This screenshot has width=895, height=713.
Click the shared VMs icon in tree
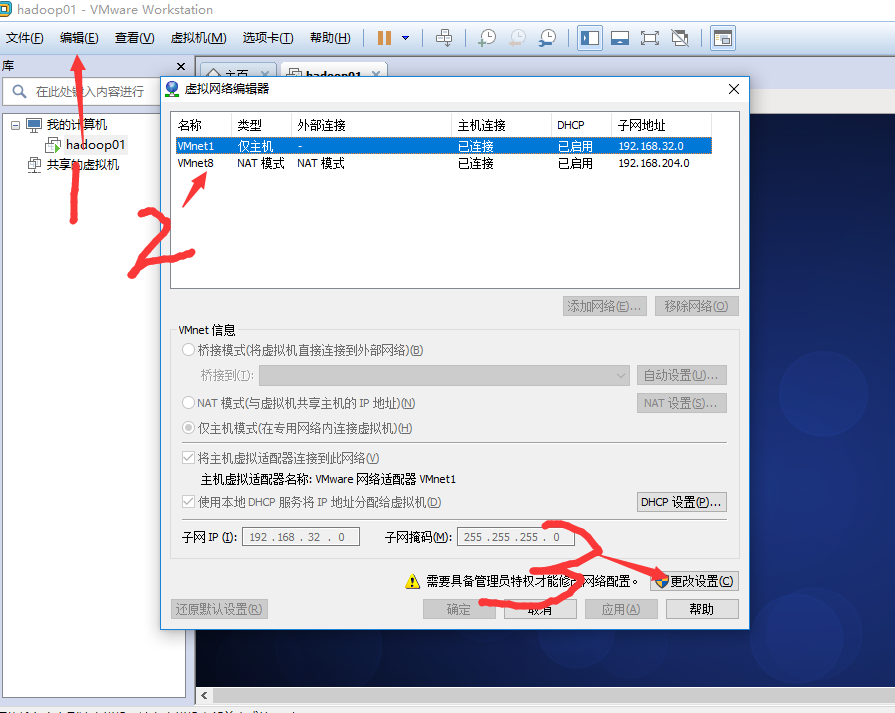pyautogui.click(x=34, y=165)
